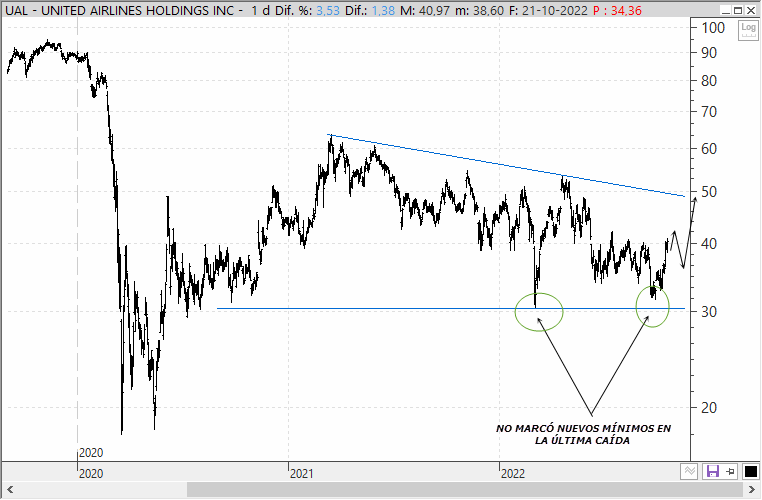Click the scrollbar right arrow
762x500 pixels.
tap(752, 489)
